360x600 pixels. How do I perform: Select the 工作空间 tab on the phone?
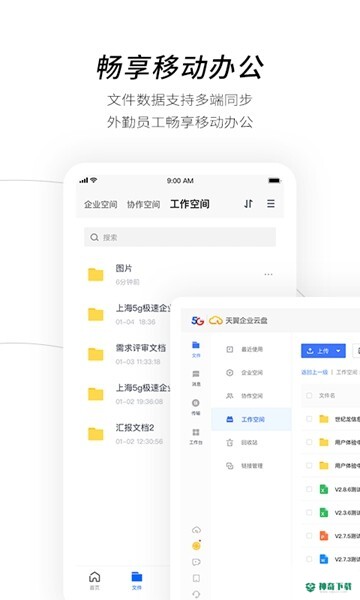pos(190,204)
